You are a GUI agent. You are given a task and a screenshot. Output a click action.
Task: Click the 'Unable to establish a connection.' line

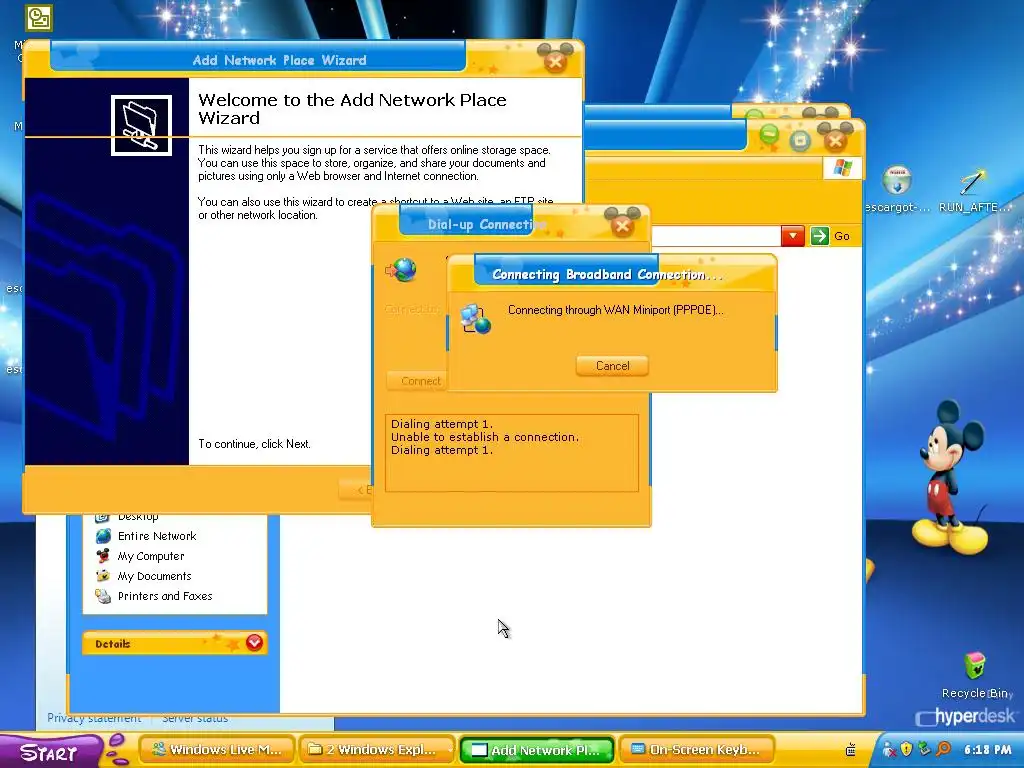[x=485, y=437]
